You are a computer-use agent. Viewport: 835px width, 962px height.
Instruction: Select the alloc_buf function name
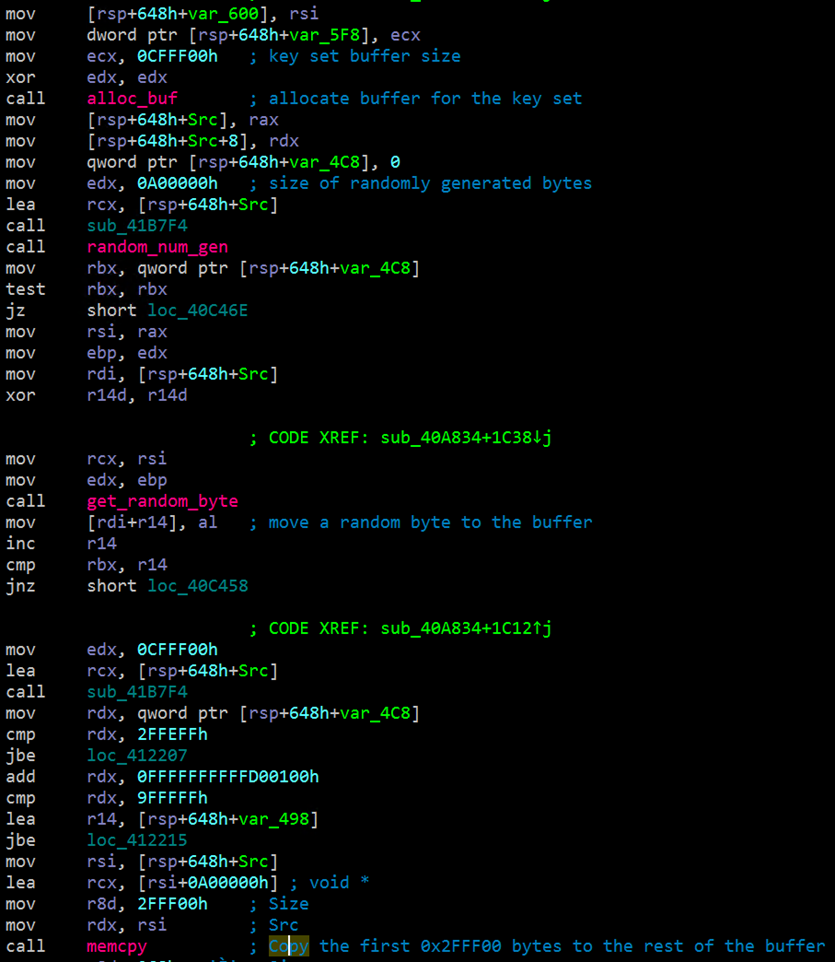tap(132, 98)
